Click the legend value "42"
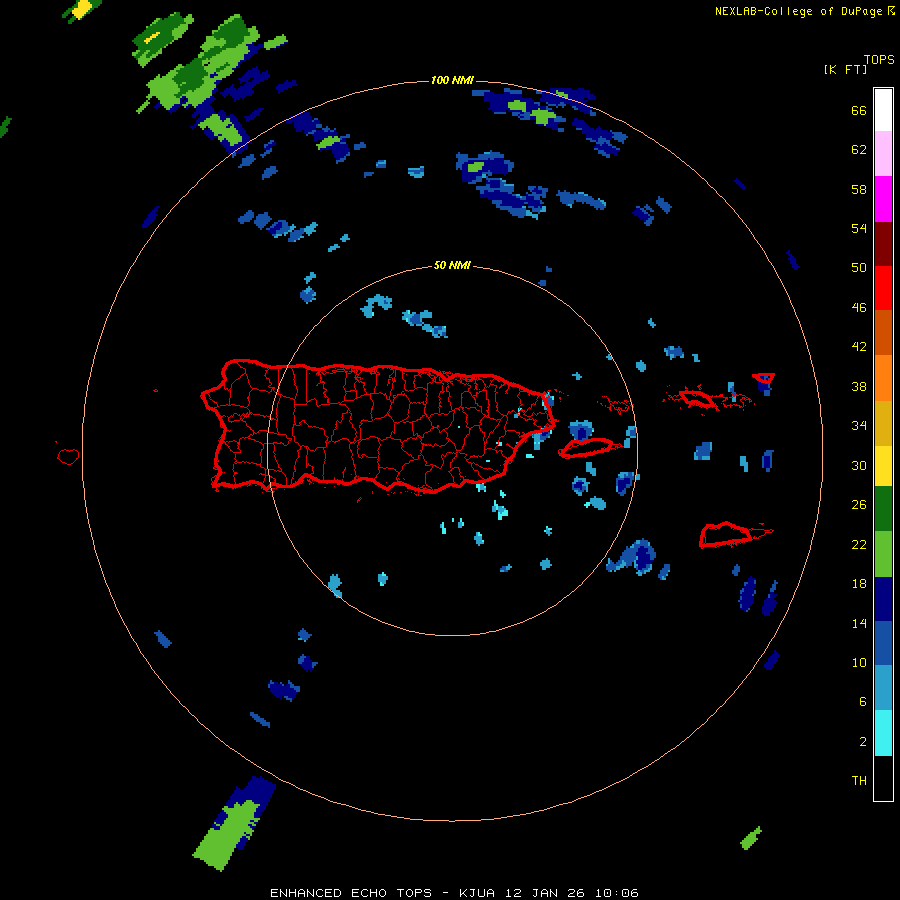This screenshot has height=900, width=900. (x=859, y=347)
